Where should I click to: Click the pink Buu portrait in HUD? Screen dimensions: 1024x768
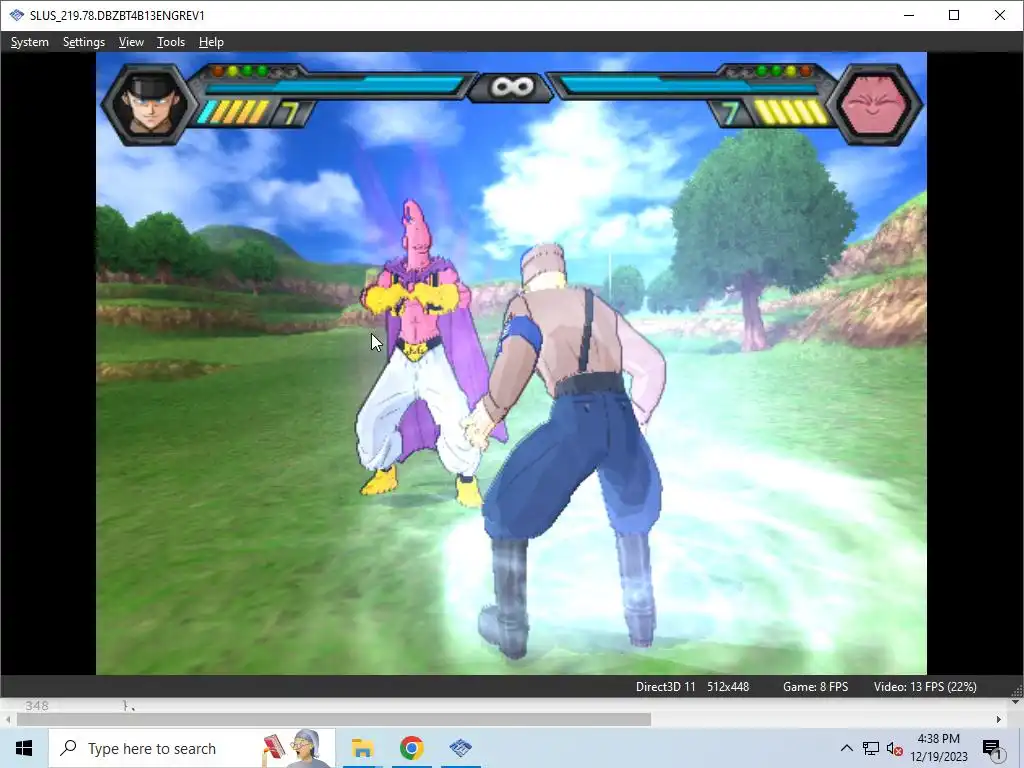click(874, 104)
